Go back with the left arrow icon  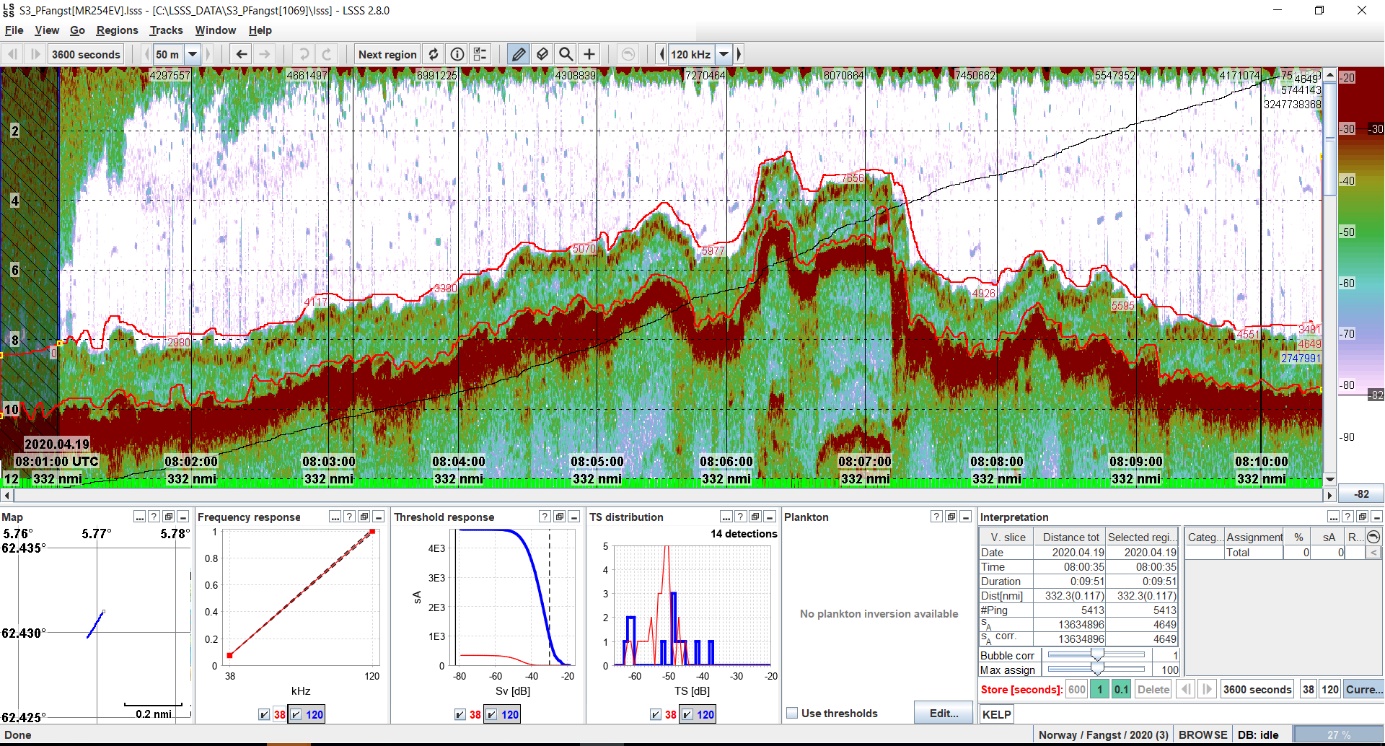click(241, 54)
